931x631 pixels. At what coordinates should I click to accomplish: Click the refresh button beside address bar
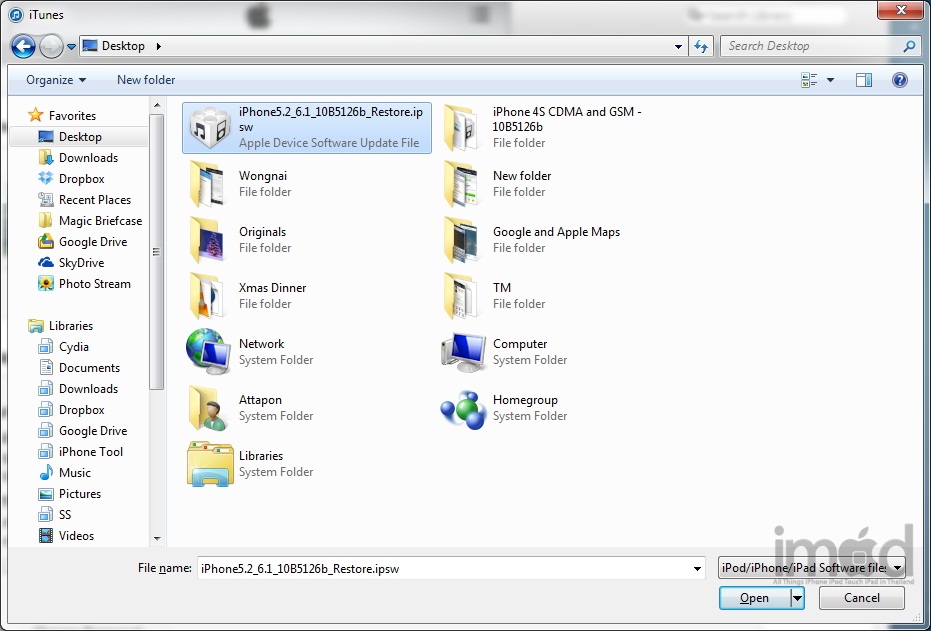[701, 46]
